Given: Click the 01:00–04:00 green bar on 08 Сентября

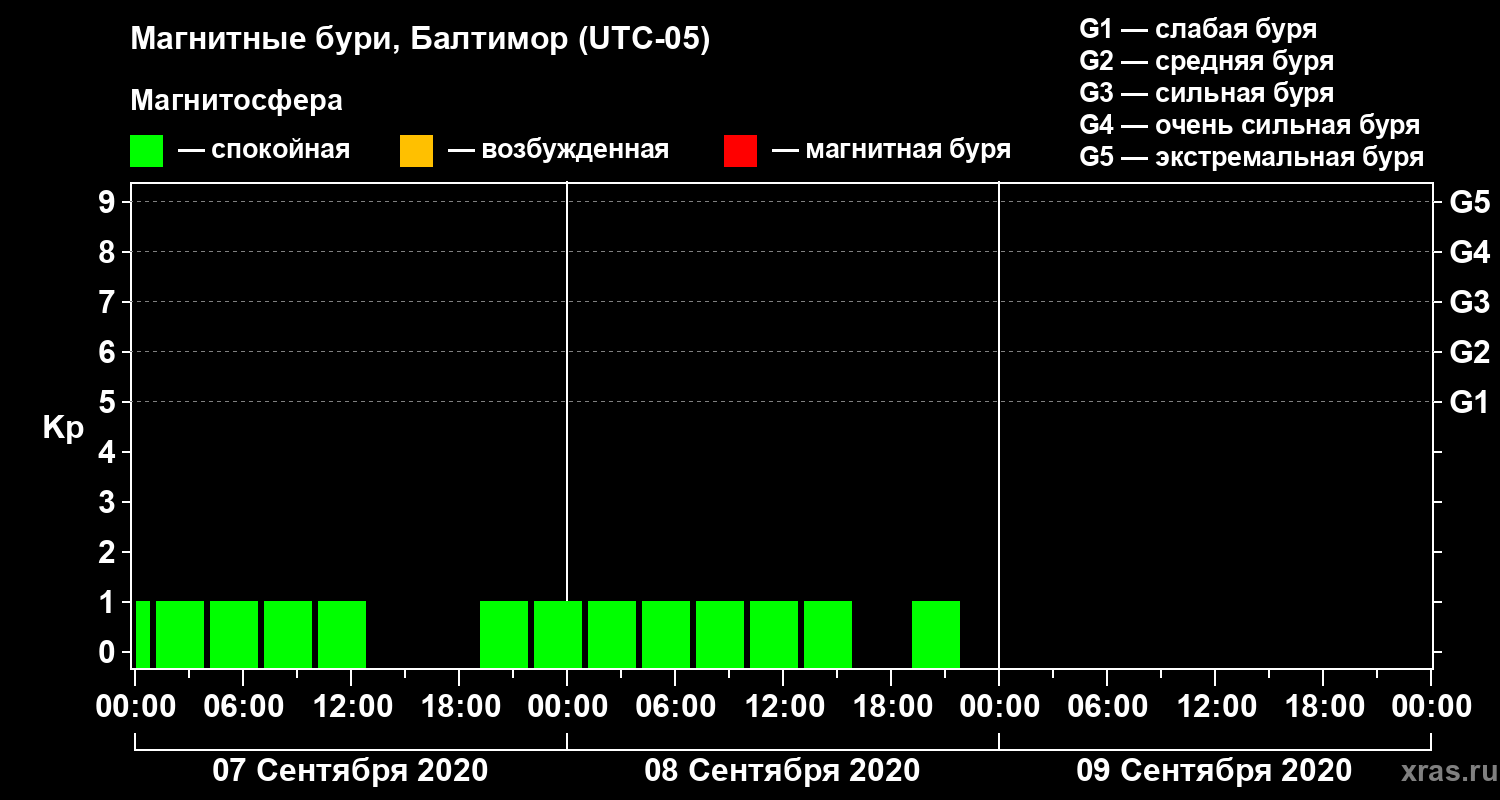Looking at the screenshot, I should click(612, 634).
